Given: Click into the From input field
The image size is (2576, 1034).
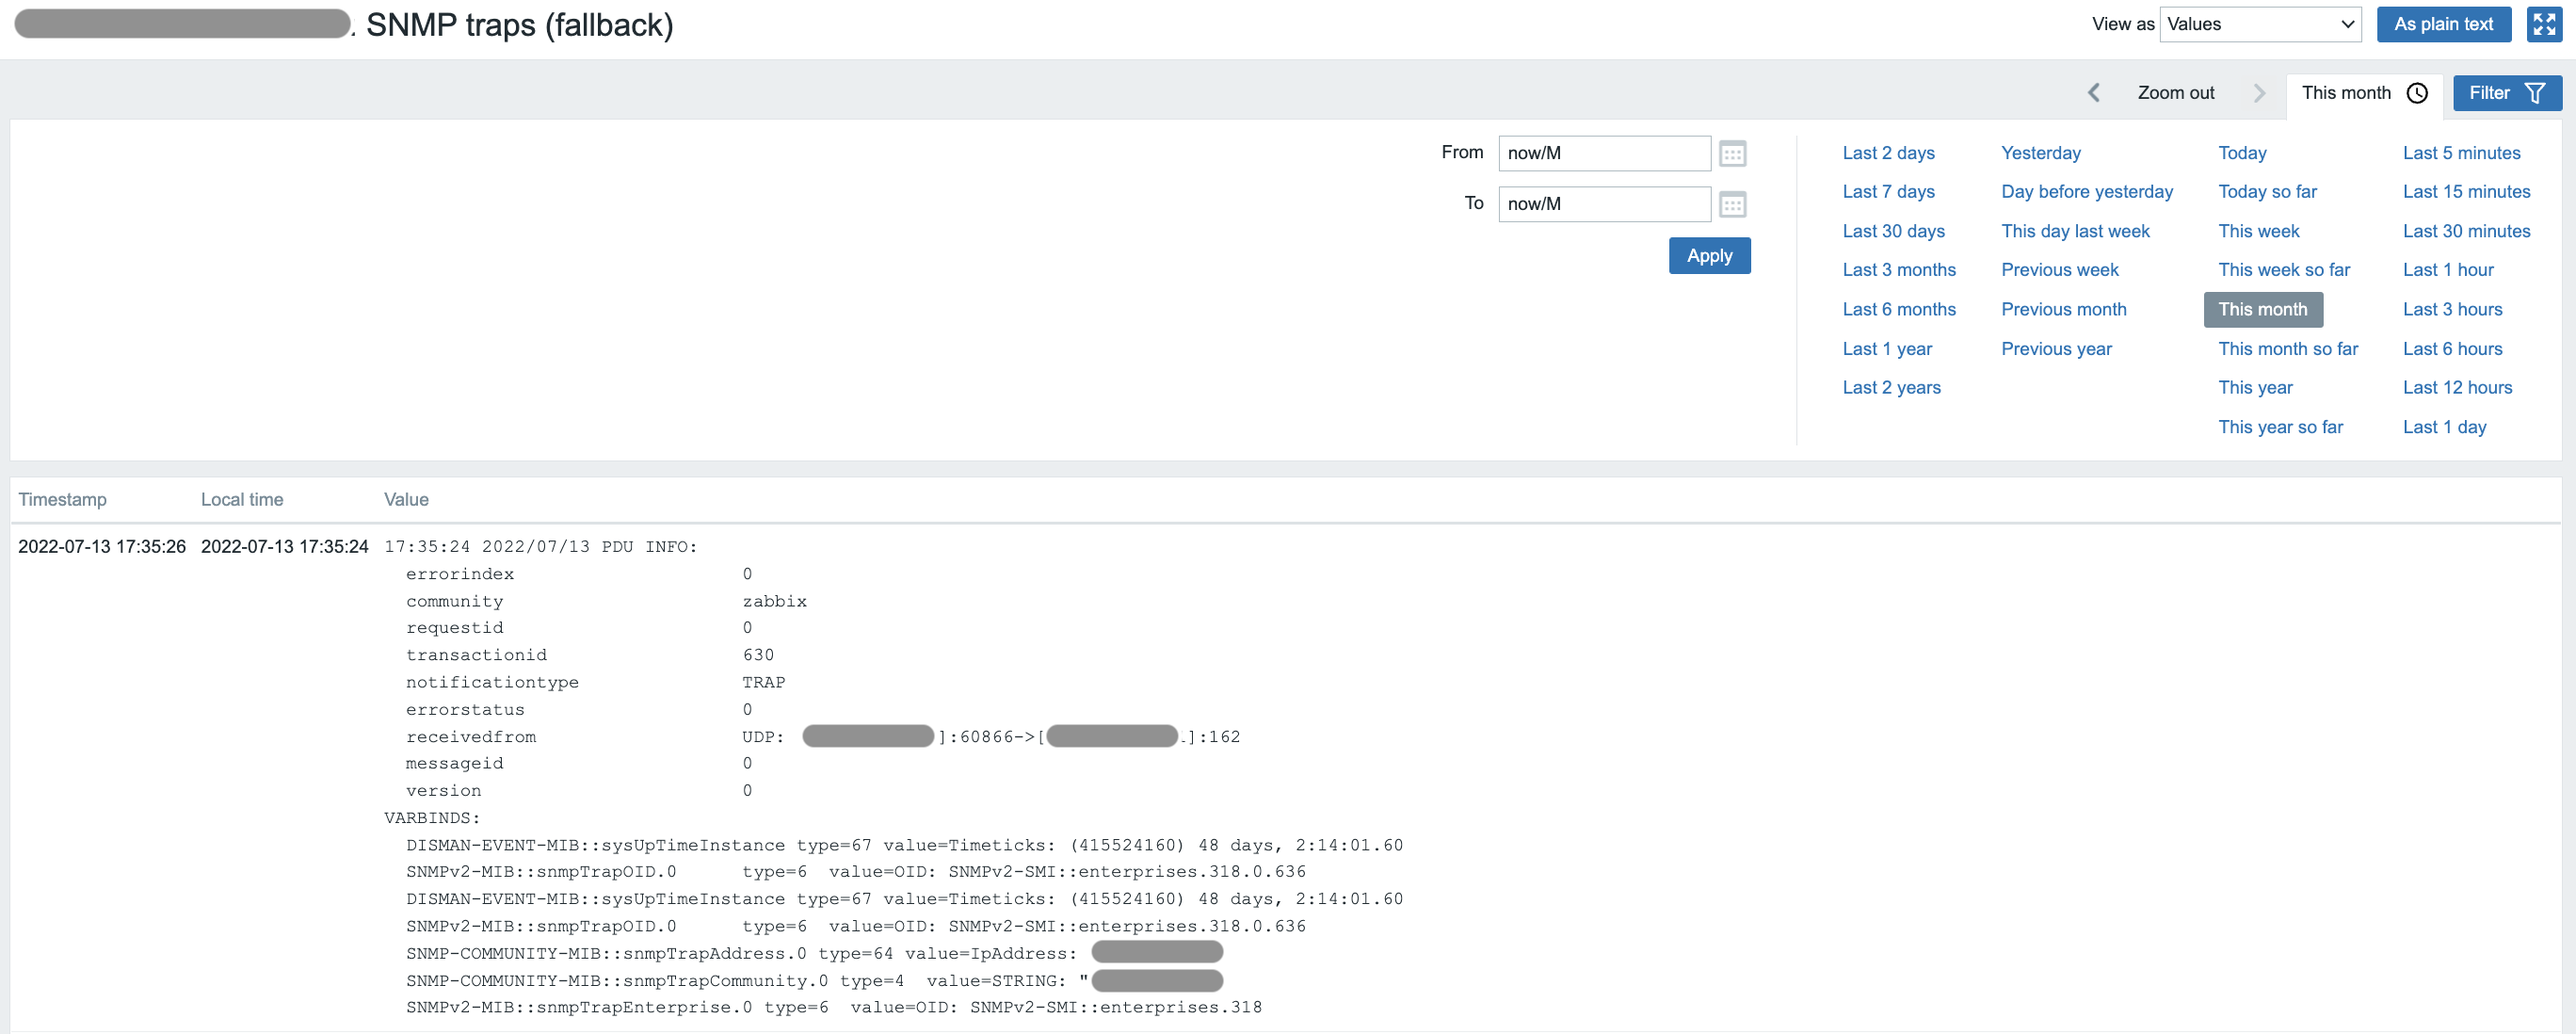Looking at the screenshot, I should pyautogui.click(x=1603, y=154).
